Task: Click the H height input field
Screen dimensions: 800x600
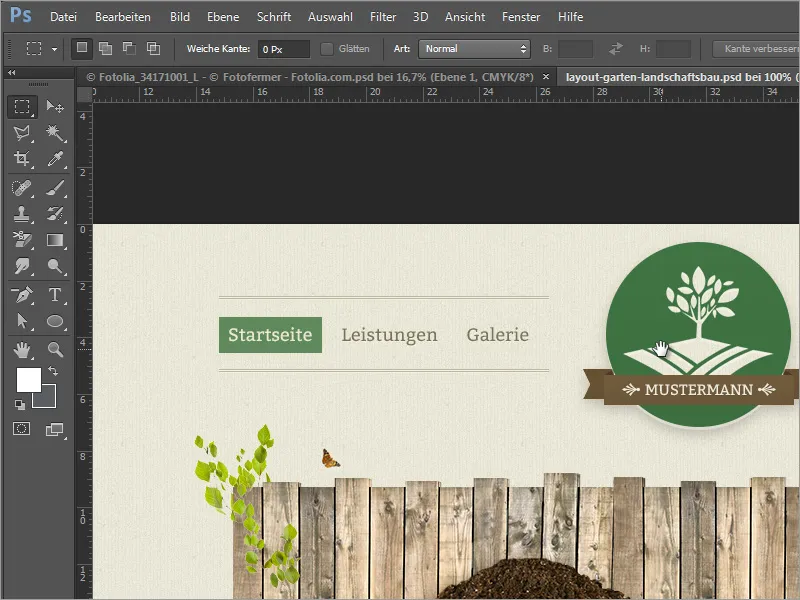Action: click(x=673, y=49)
